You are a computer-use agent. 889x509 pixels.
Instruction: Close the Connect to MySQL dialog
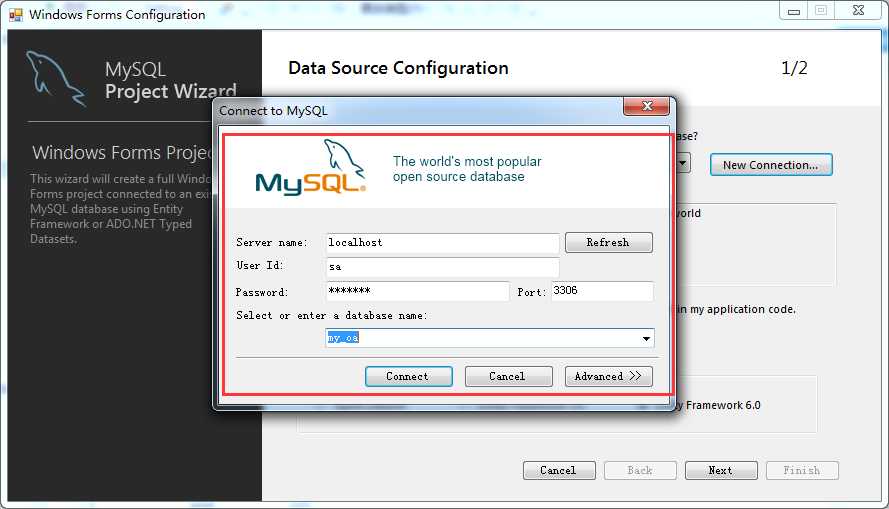pyautogui.click(x=646, y=106)
